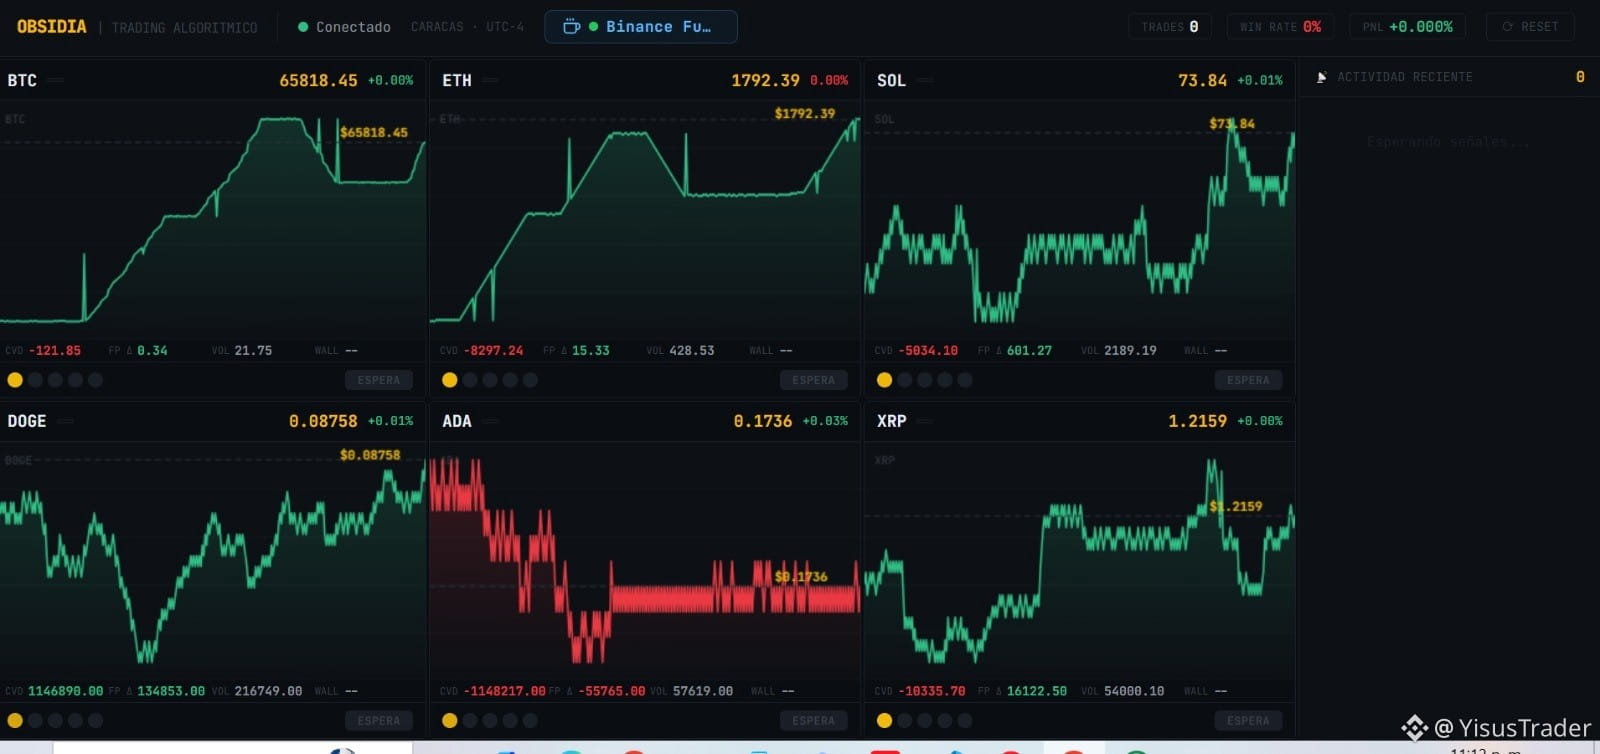Click the SOL FP value 601.27

point(1029,351)
